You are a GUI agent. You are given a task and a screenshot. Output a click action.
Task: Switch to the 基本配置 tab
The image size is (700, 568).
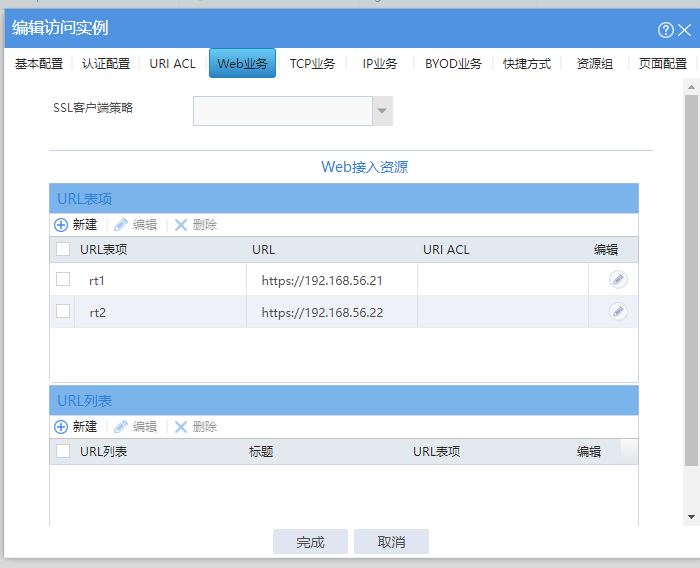tap(39, 63)
